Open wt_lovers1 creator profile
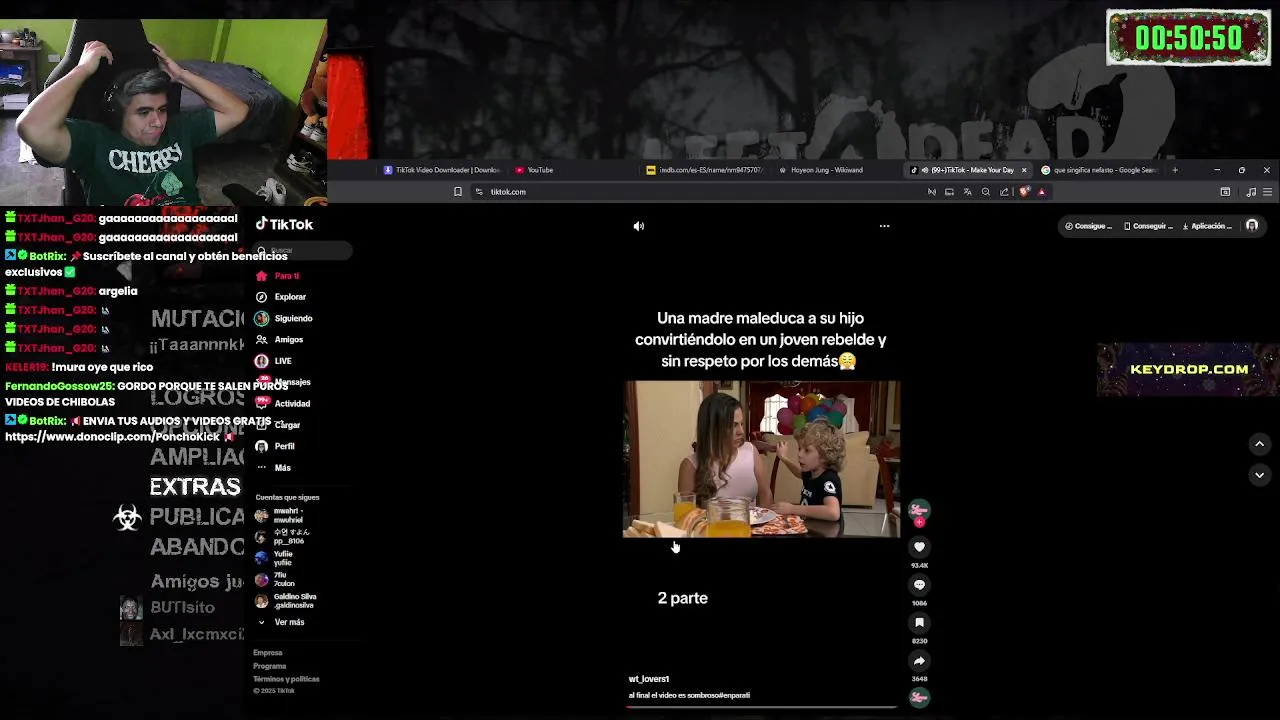Image resolution: width=1280 pixels, height=720 pixels. (x=648, y=679)
